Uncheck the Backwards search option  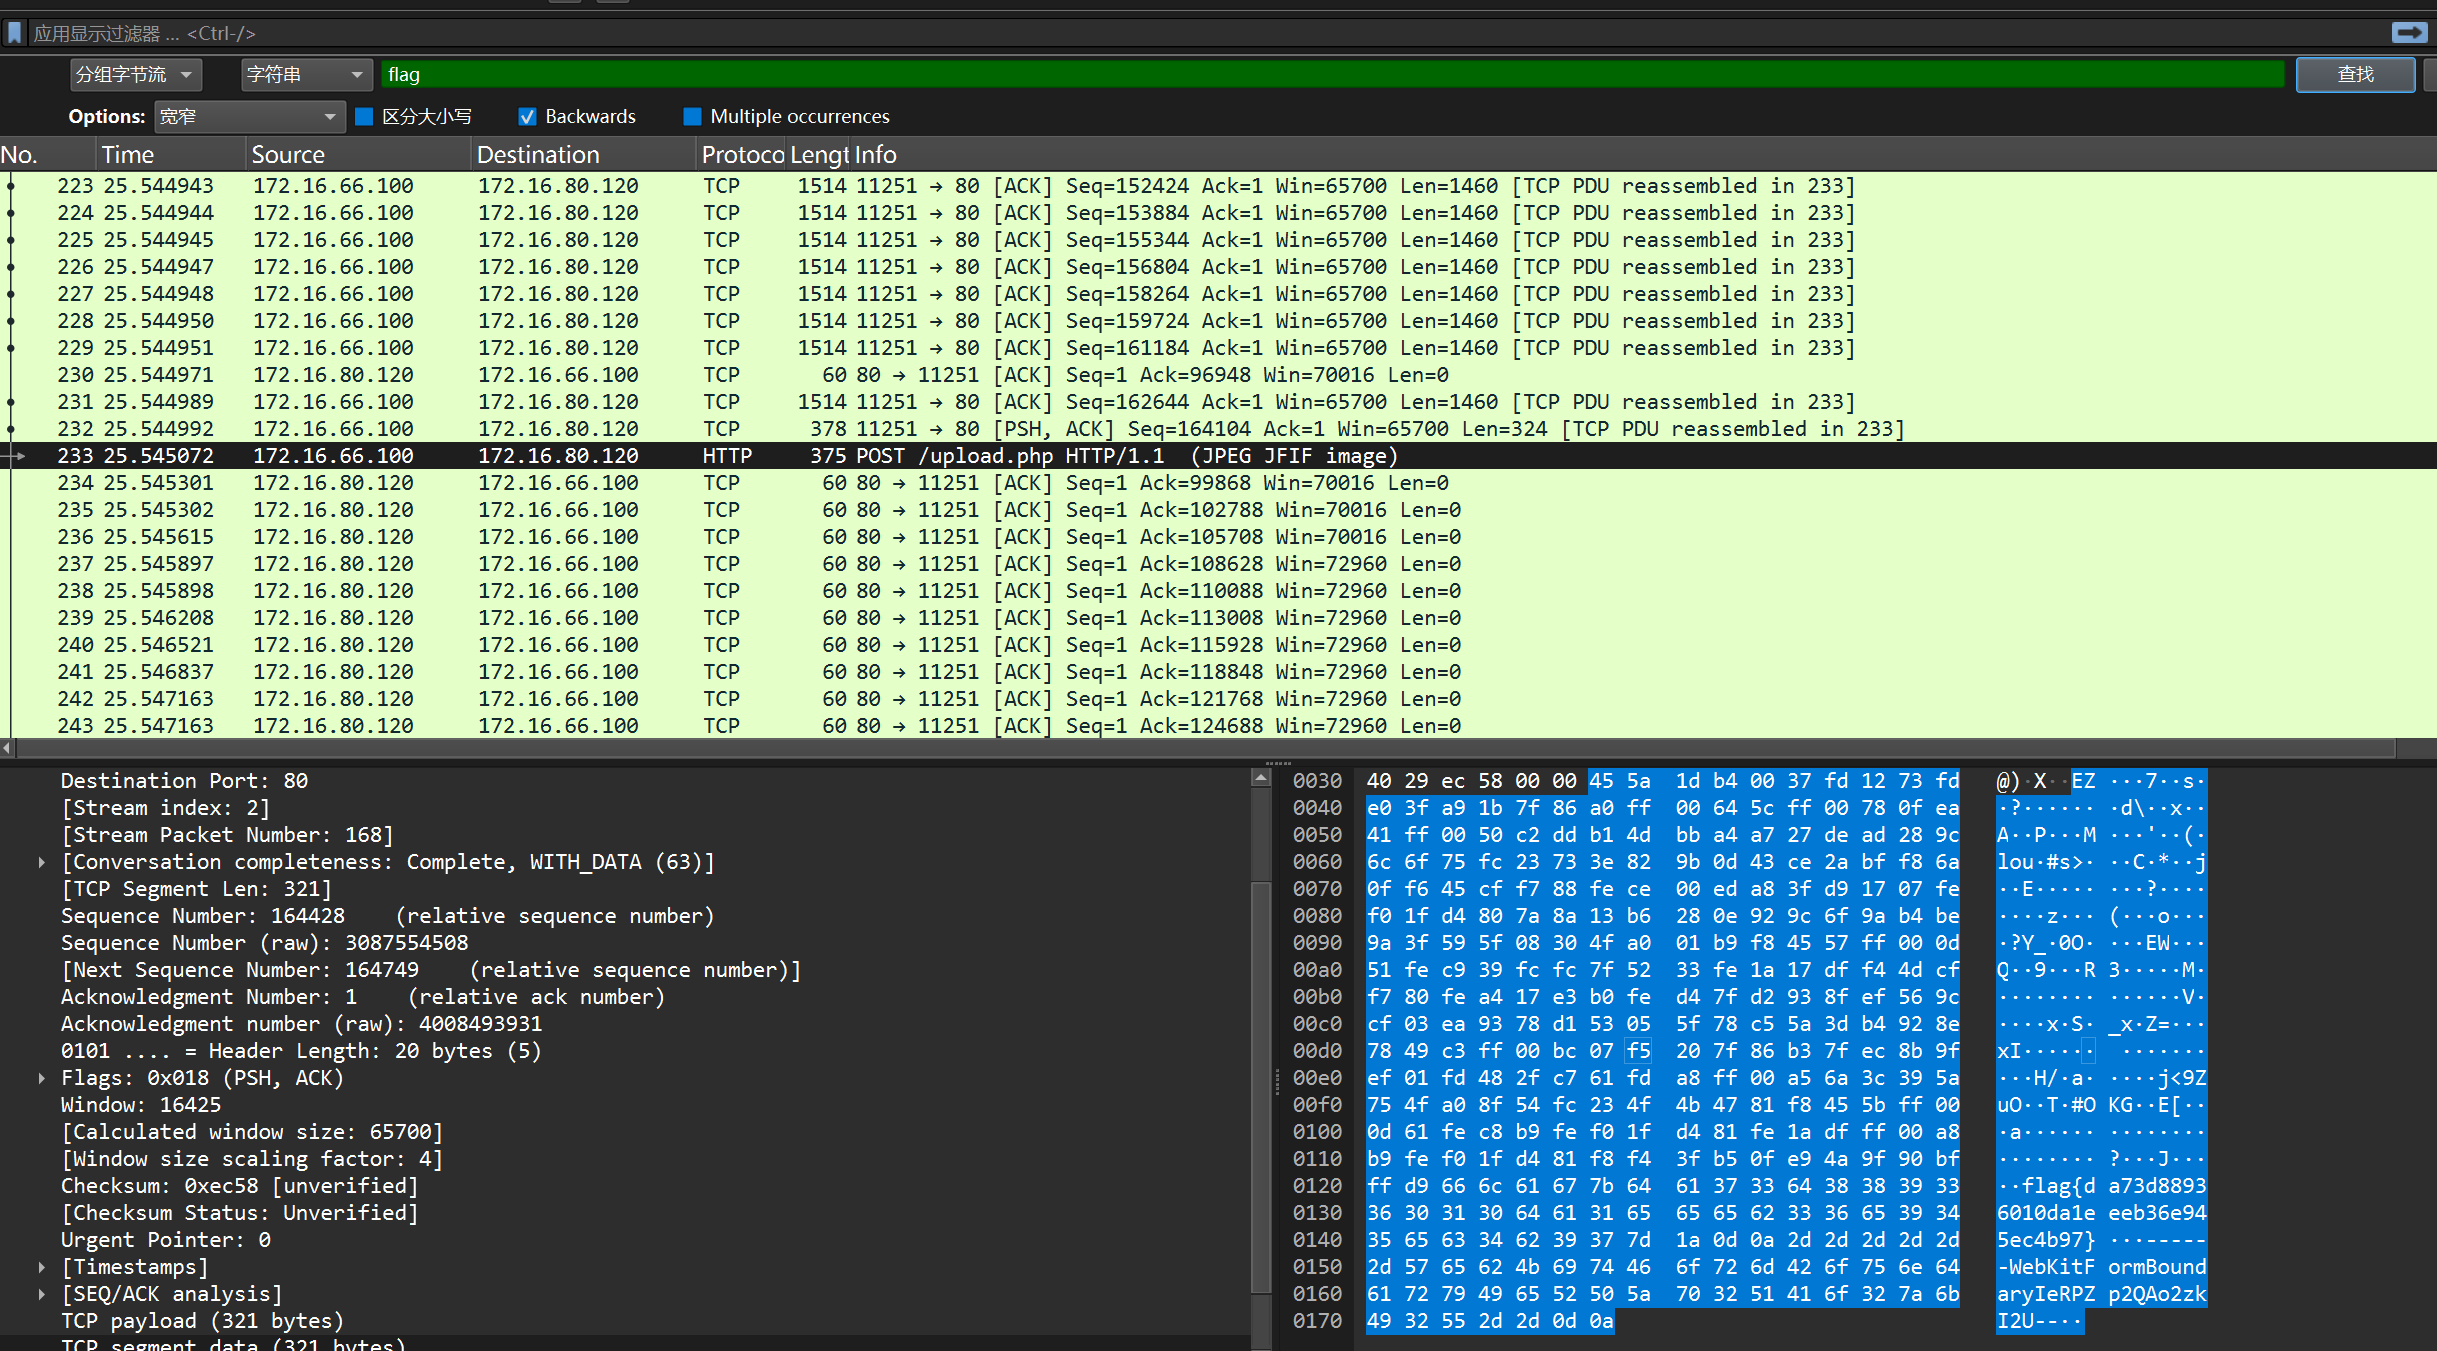pyautogui.click(x=527, y=117)
